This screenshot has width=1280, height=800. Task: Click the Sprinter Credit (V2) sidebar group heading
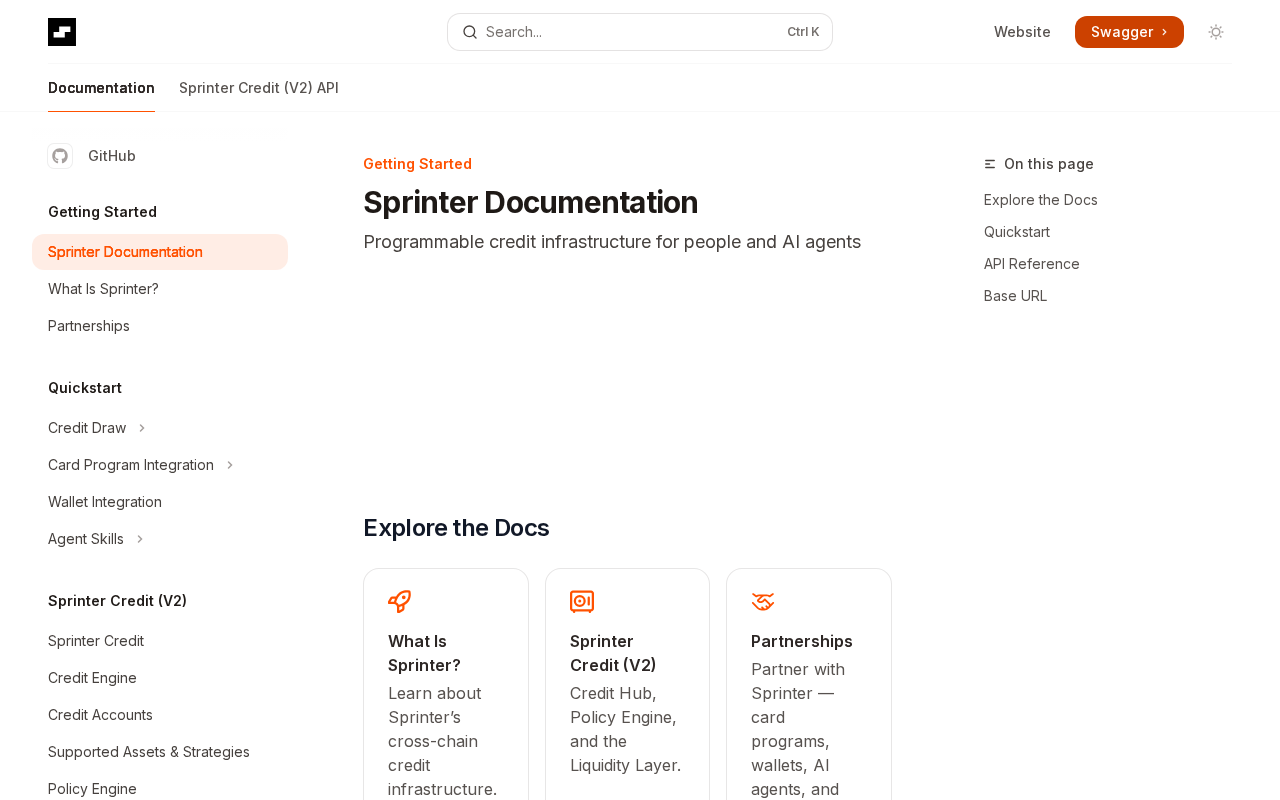click(x=117, y=601)
